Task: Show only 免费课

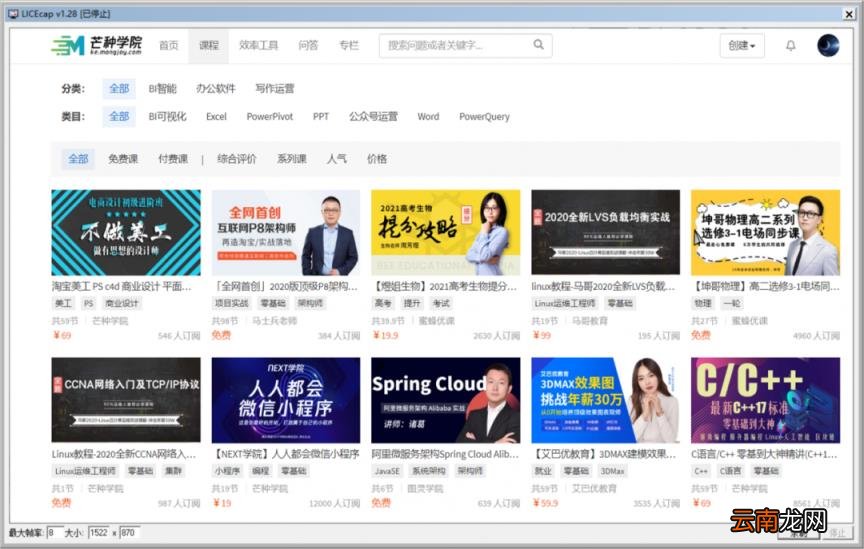Action: pos(123,159)
